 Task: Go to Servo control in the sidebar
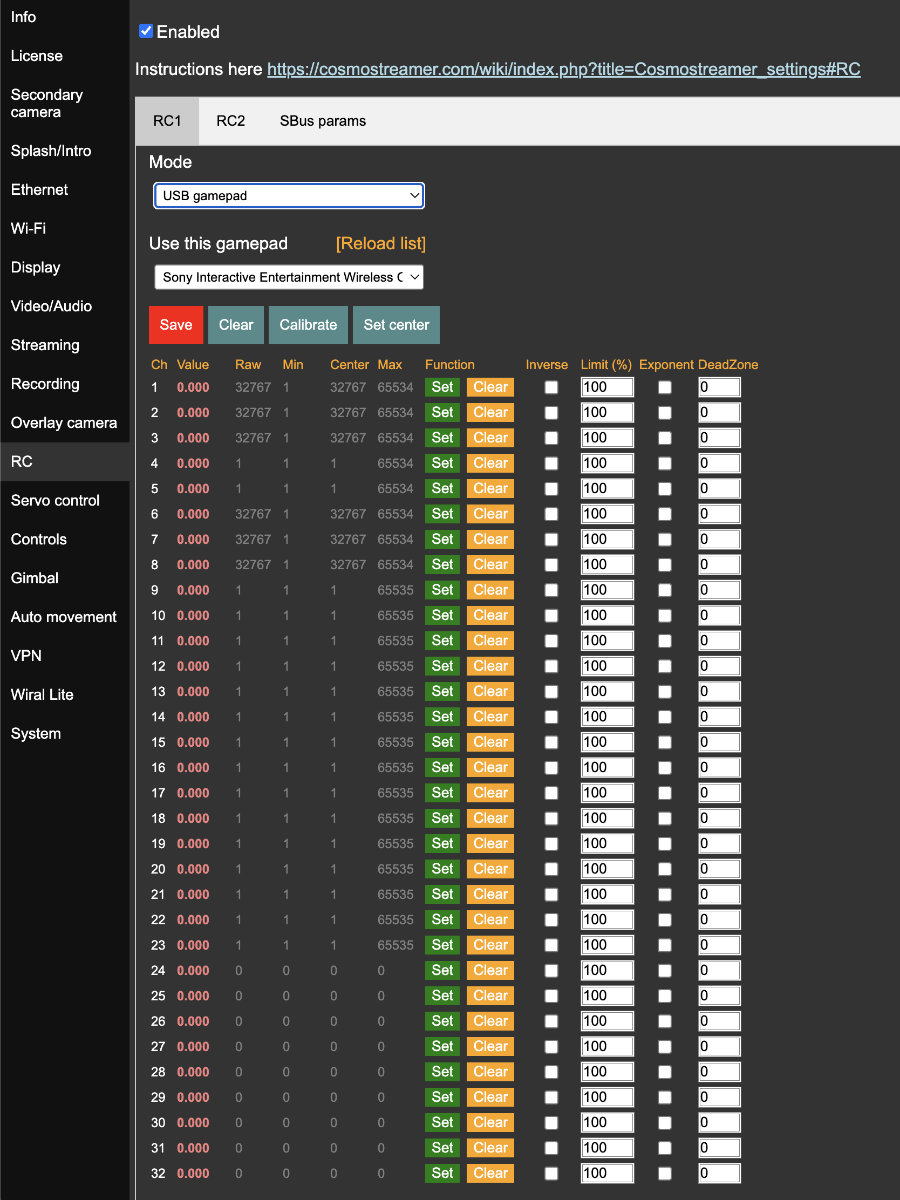point(55,500)
